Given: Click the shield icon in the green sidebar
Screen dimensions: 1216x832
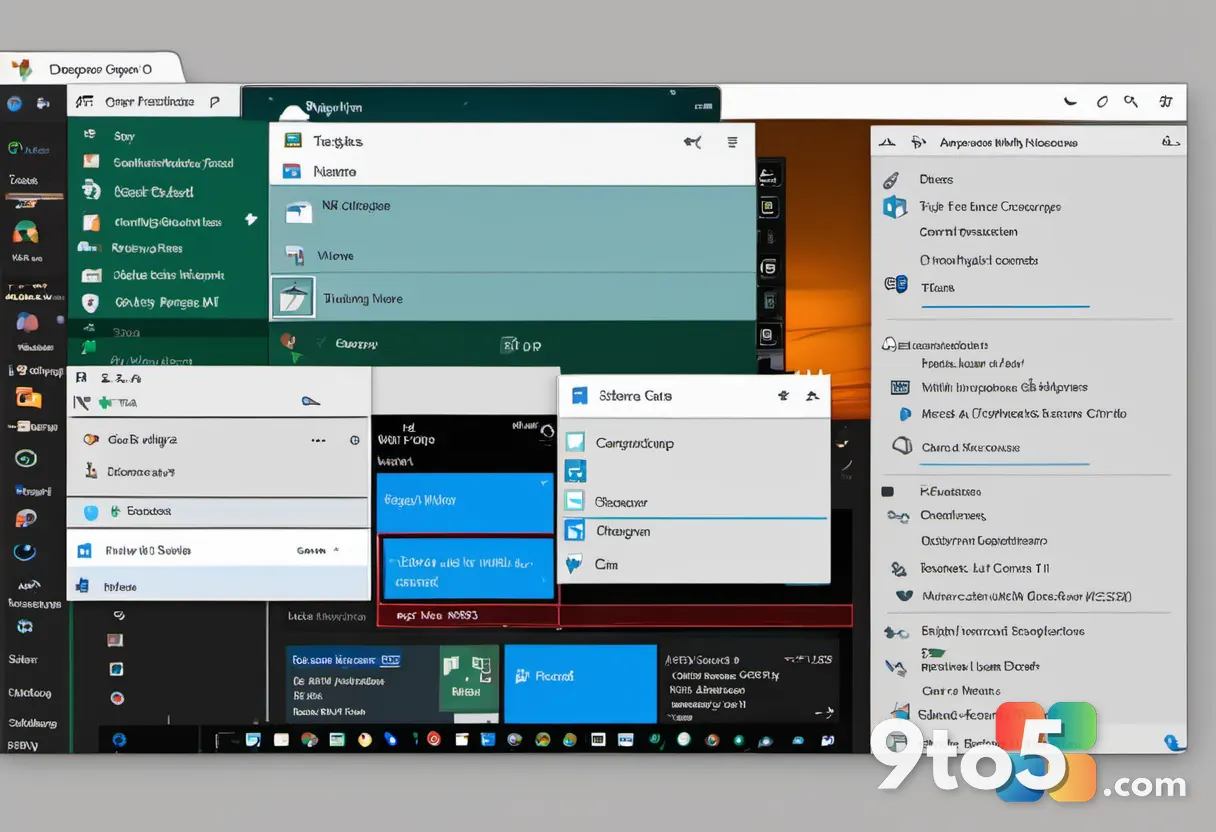Looking at the screenshot, I should [91, 302].
